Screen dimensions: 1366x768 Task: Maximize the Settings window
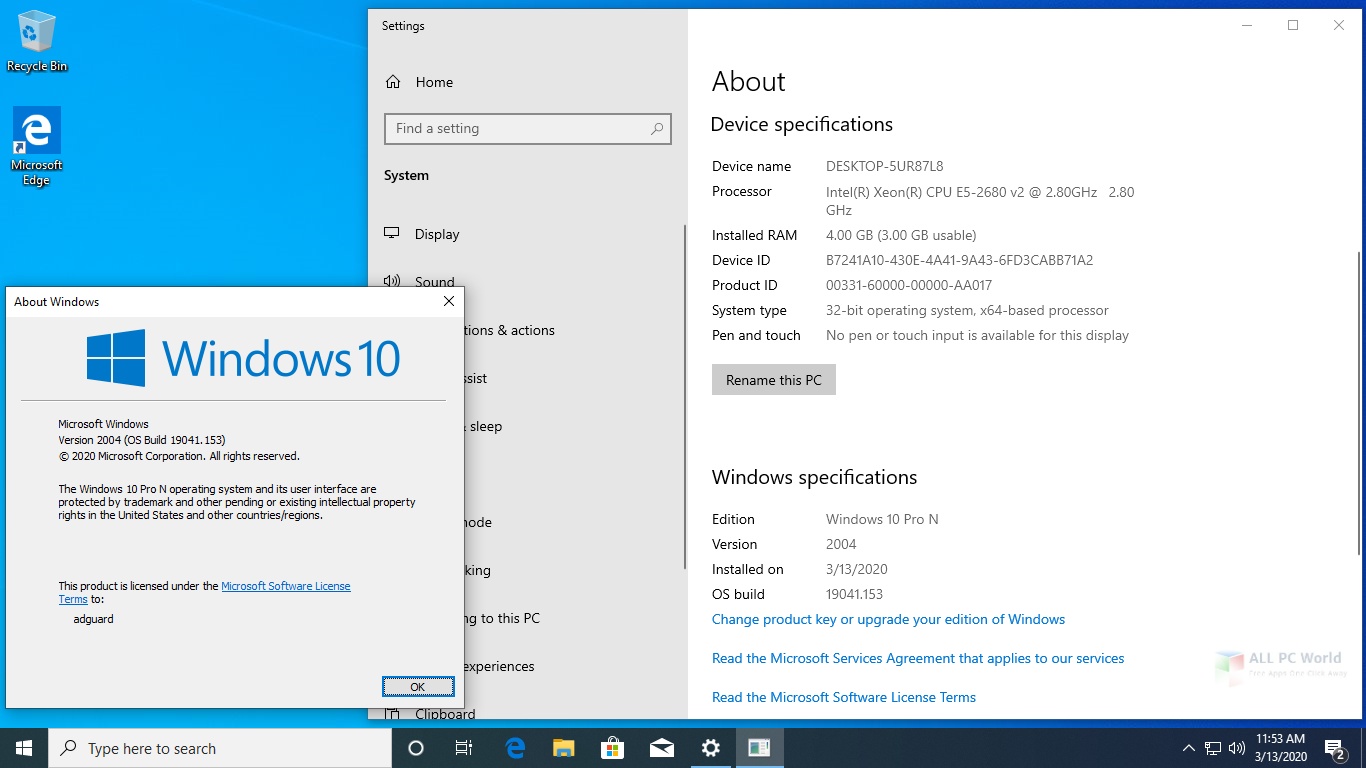click(1293, 26)
